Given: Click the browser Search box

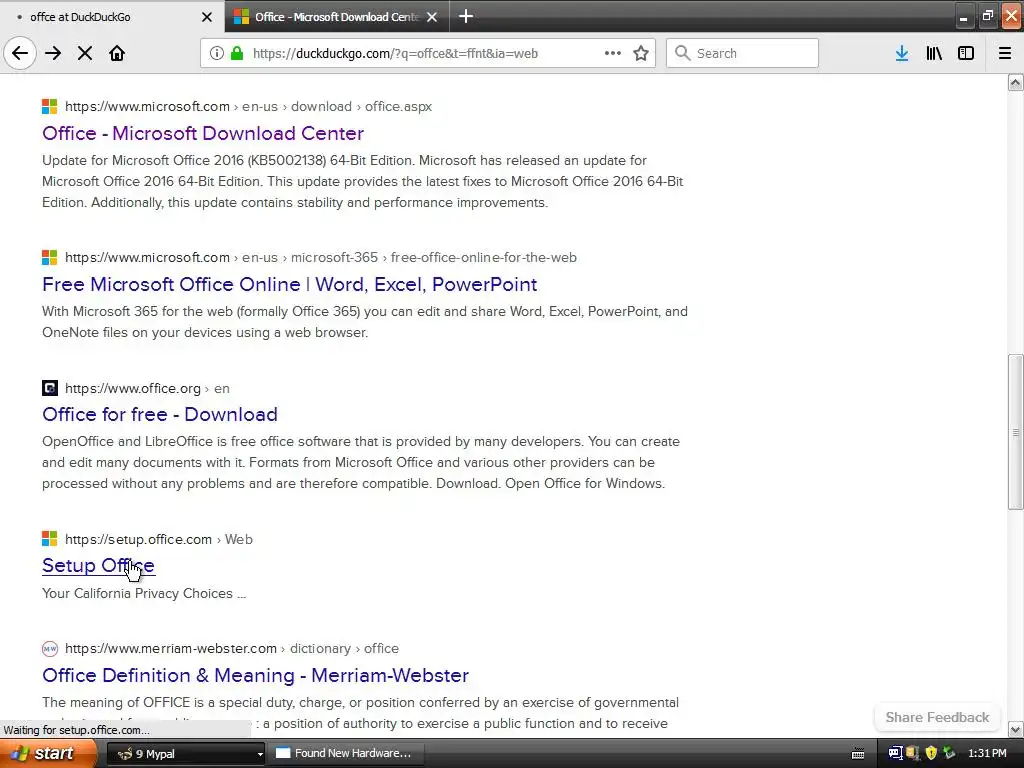Looking at the screenshot, I should click(x=742, y=53).
